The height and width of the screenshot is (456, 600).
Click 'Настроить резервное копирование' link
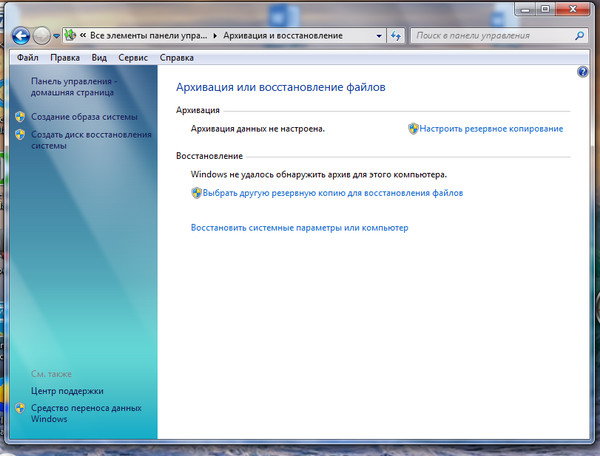tap(491, 129)
